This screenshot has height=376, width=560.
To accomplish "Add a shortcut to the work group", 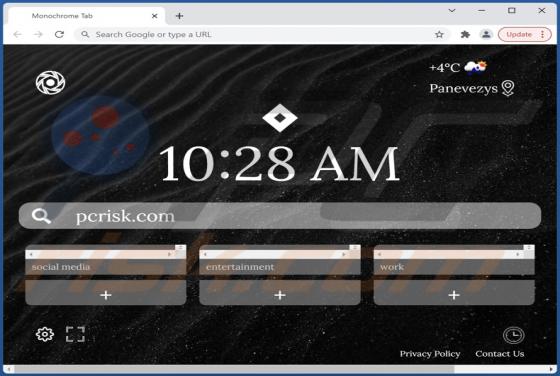I will [x=454, y=295].
